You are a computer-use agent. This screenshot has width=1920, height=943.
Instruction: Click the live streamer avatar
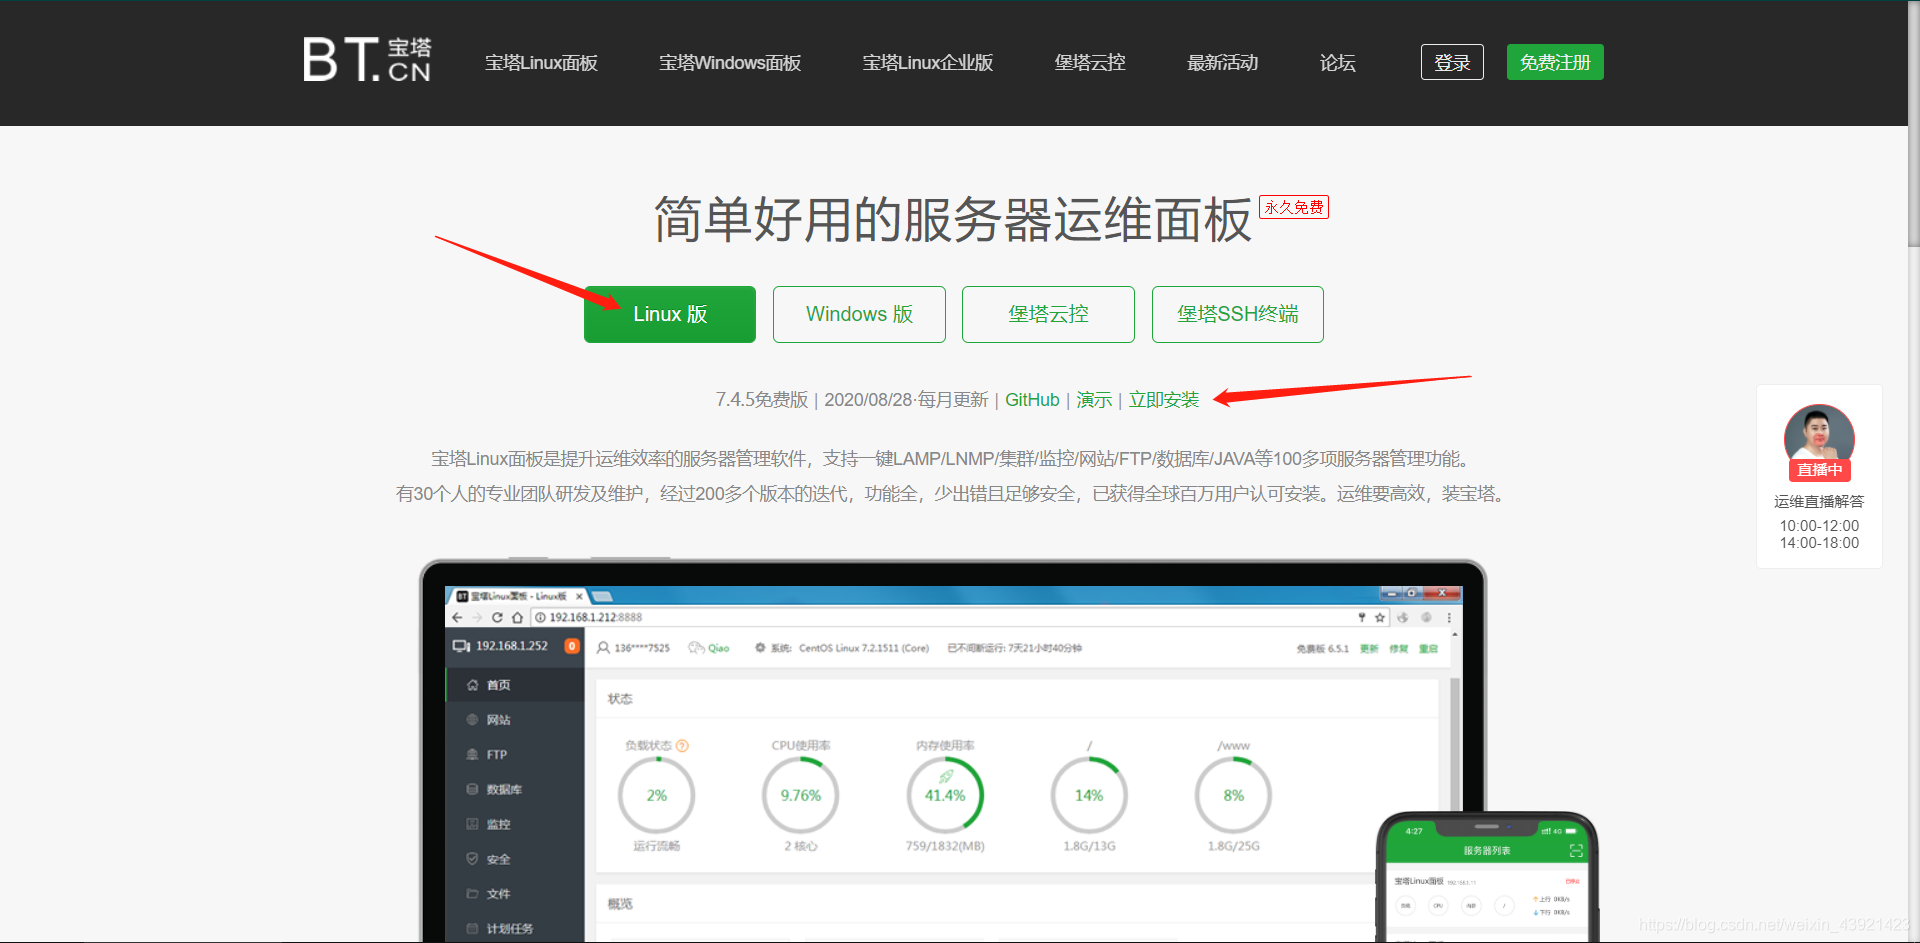pyautogui.click(x=1819, y=436)
